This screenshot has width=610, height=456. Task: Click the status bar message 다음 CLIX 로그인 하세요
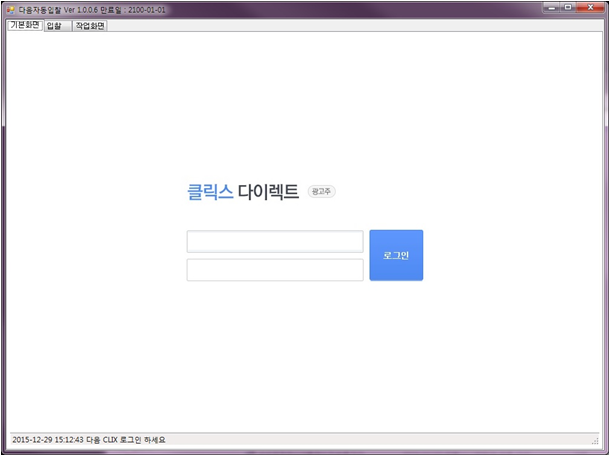126,440
